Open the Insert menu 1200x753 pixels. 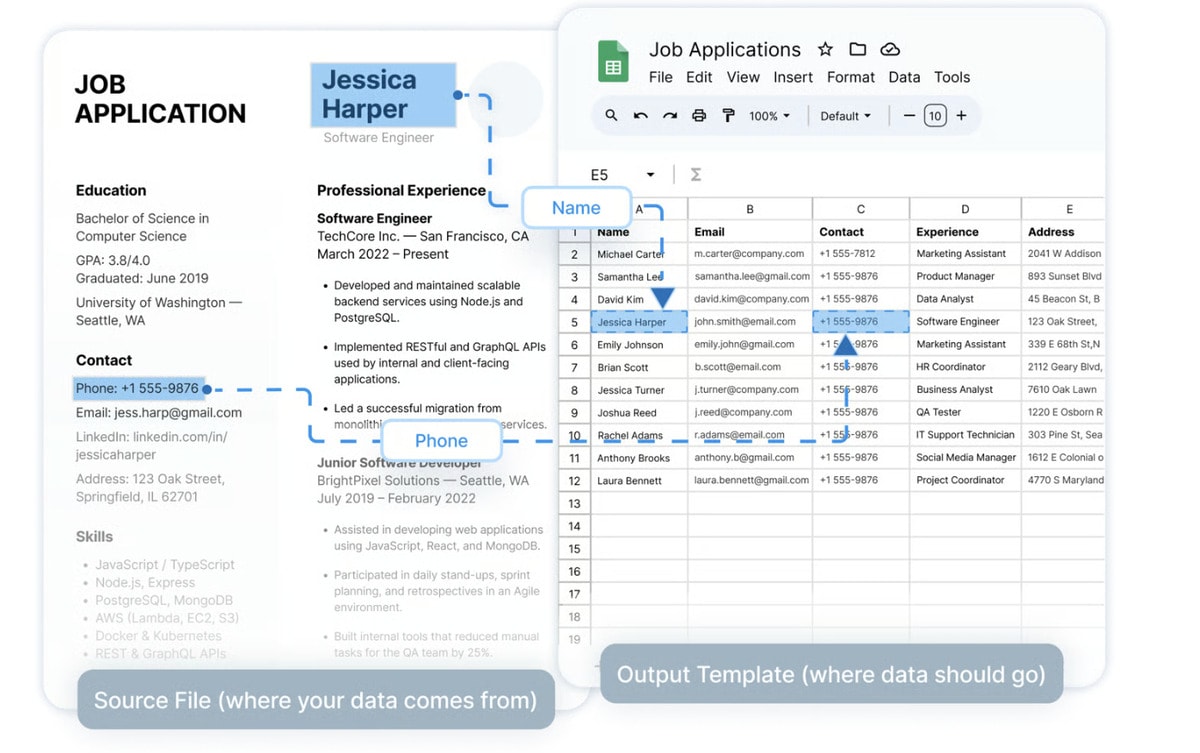(793, 77)
